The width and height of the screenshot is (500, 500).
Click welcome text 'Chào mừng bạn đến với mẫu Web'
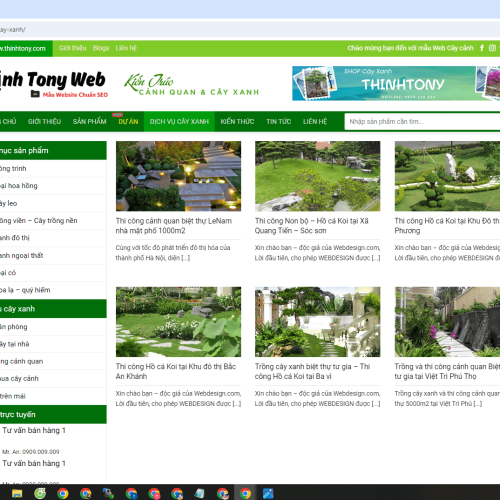coord(410,48)
